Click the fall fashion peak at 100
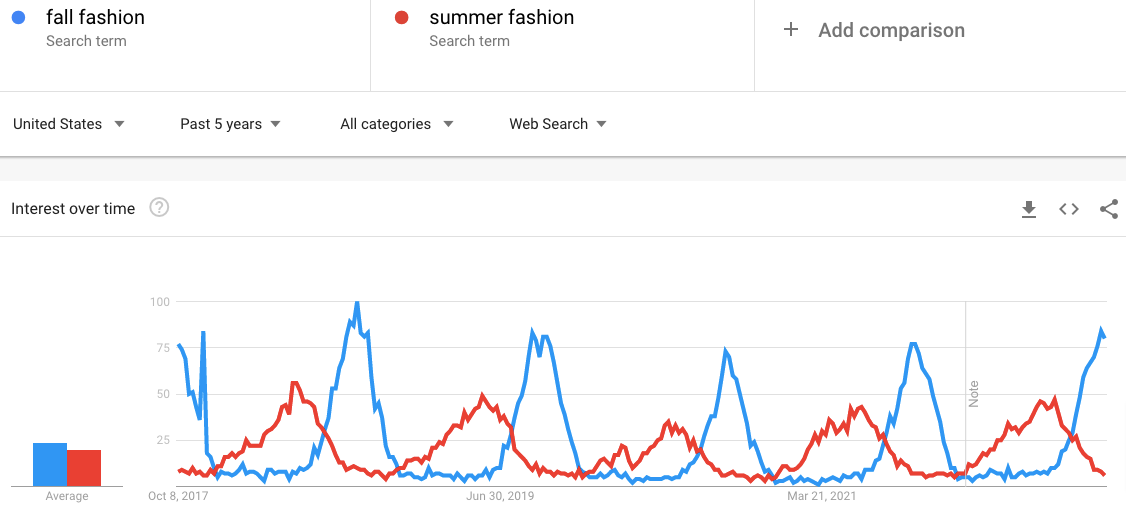This screenshot has height=510, width=1126. 357,303
